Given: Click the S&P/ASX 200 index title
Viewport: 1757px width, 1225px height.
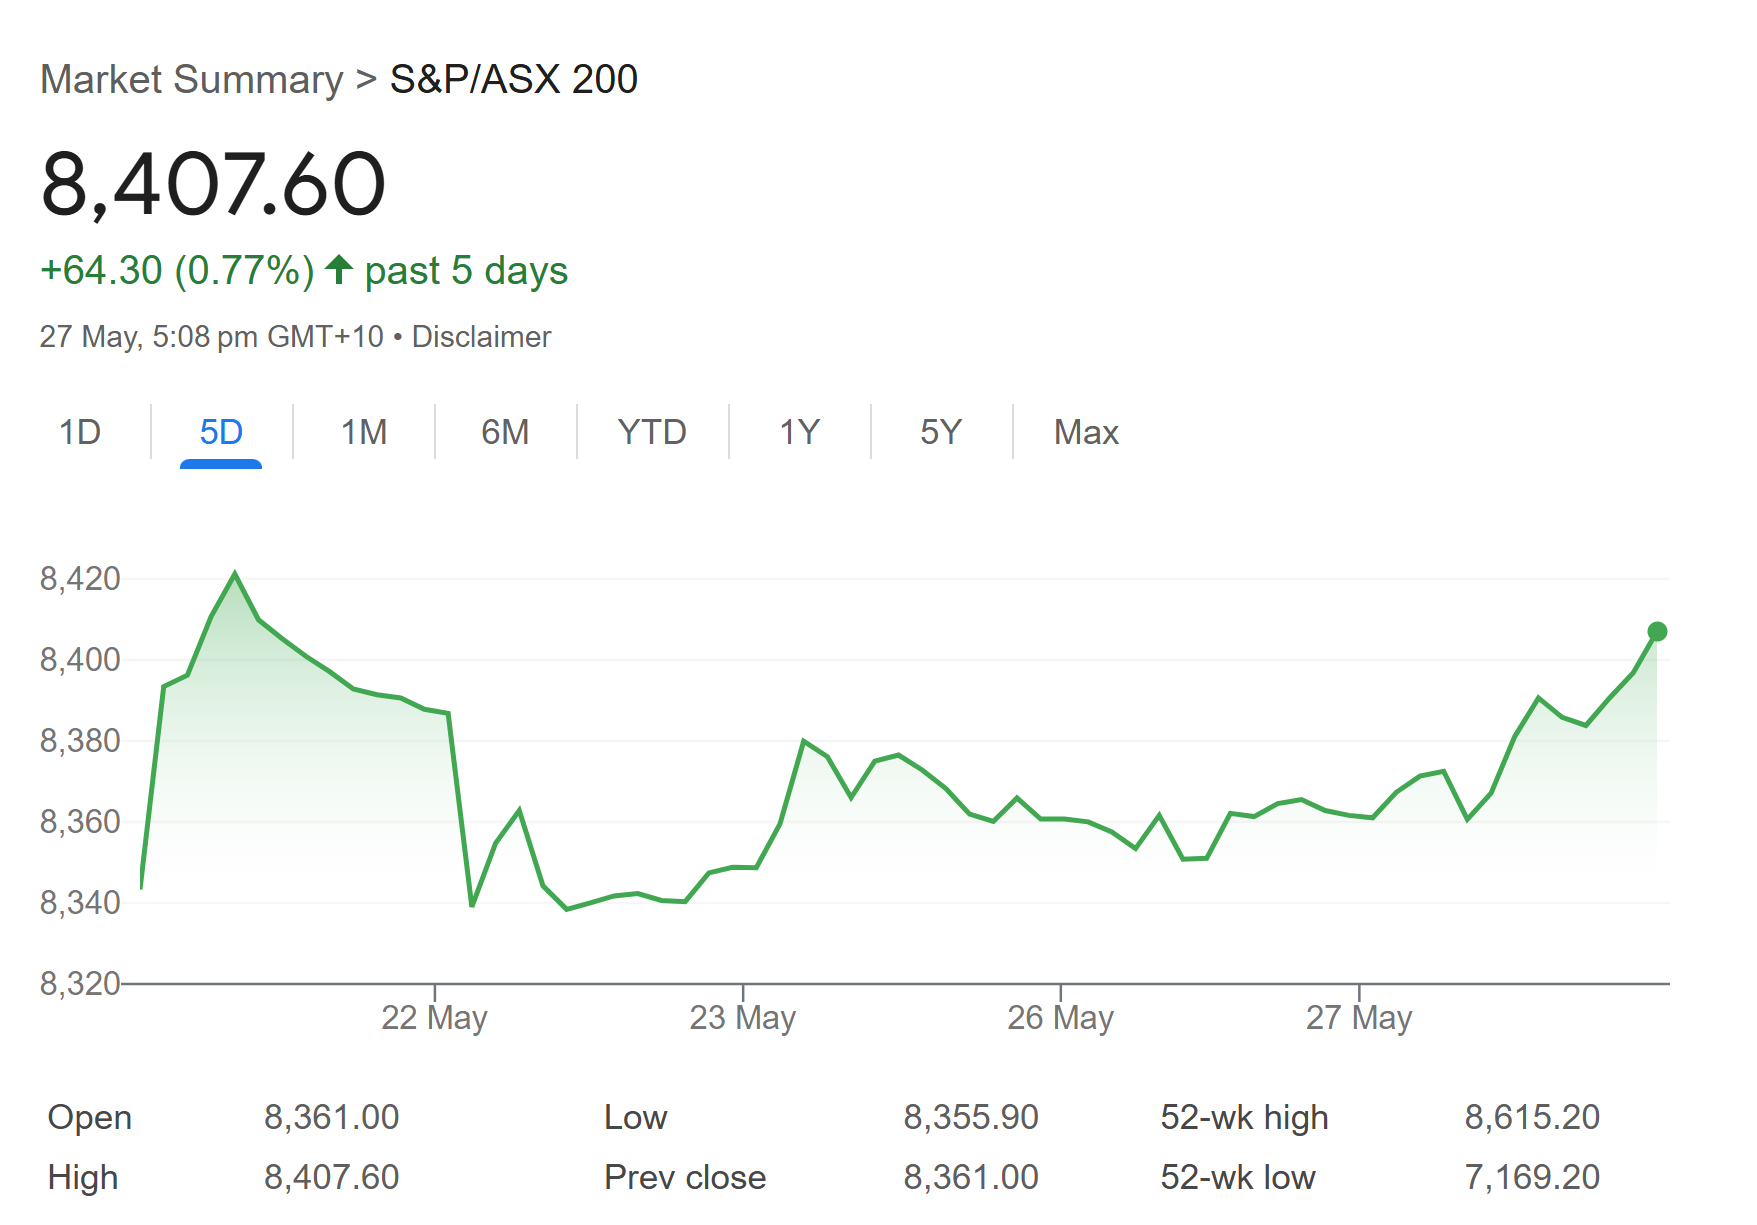Looking at the screenshot, I should (x=513, y=79).
